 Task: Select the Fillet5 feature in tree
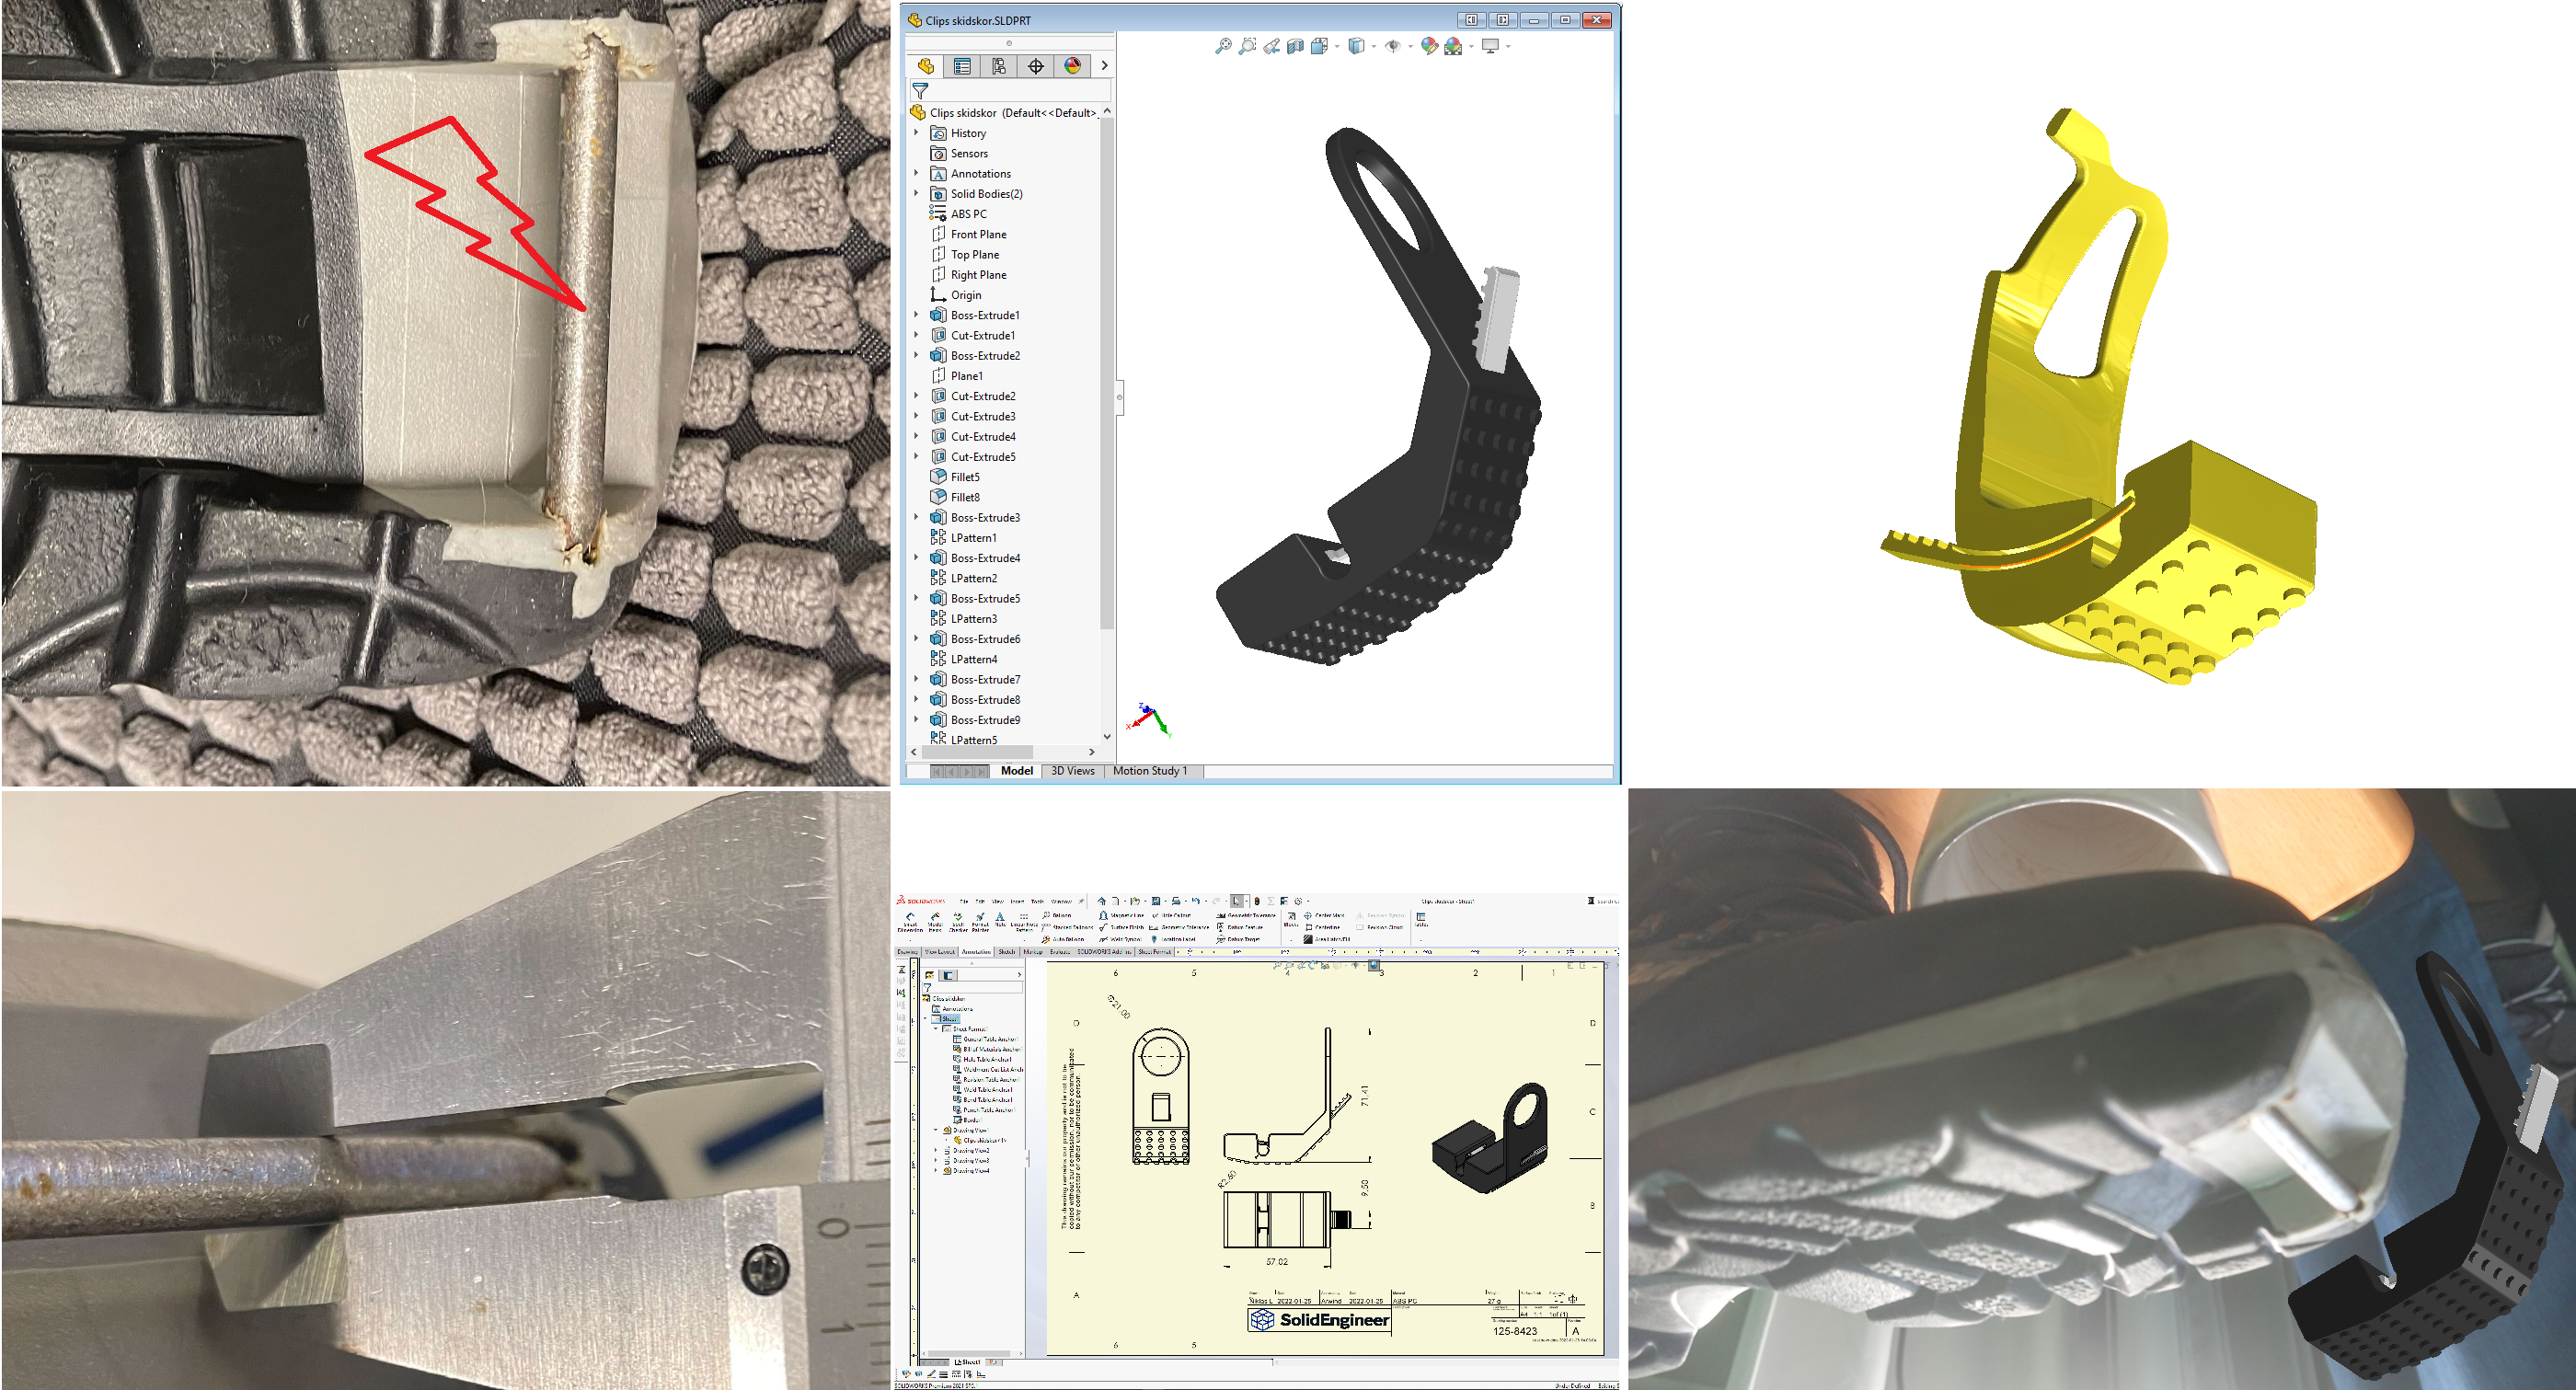click(965, 477)
